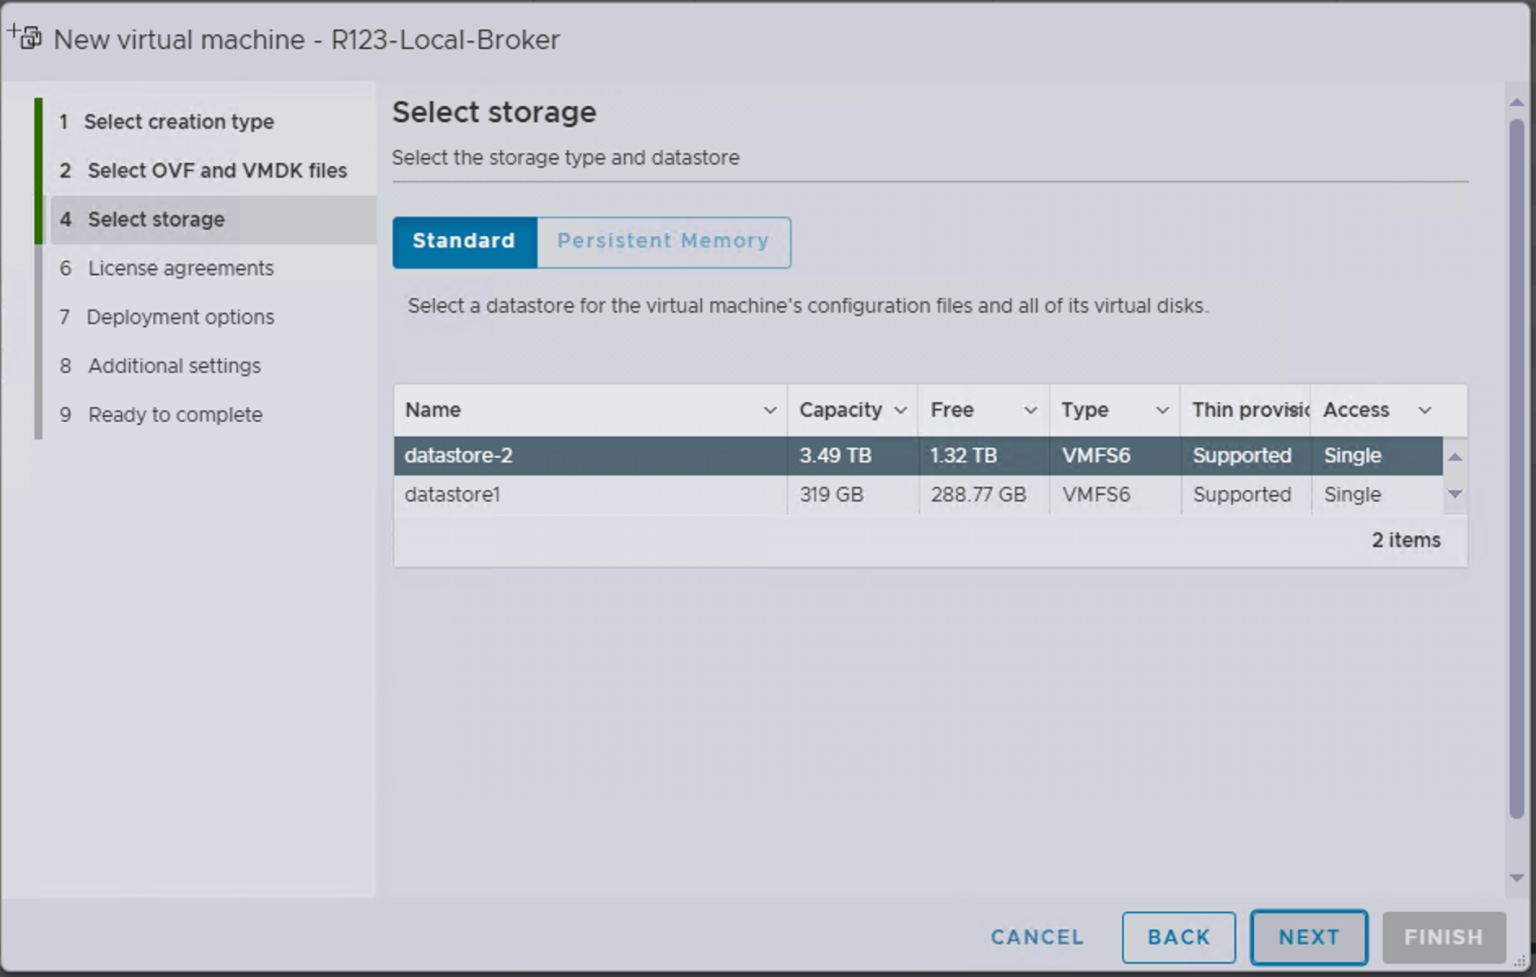Screen dimensions: 1536x977
Task: Open the Access column dropdown
Action: tap(1425, 410)
